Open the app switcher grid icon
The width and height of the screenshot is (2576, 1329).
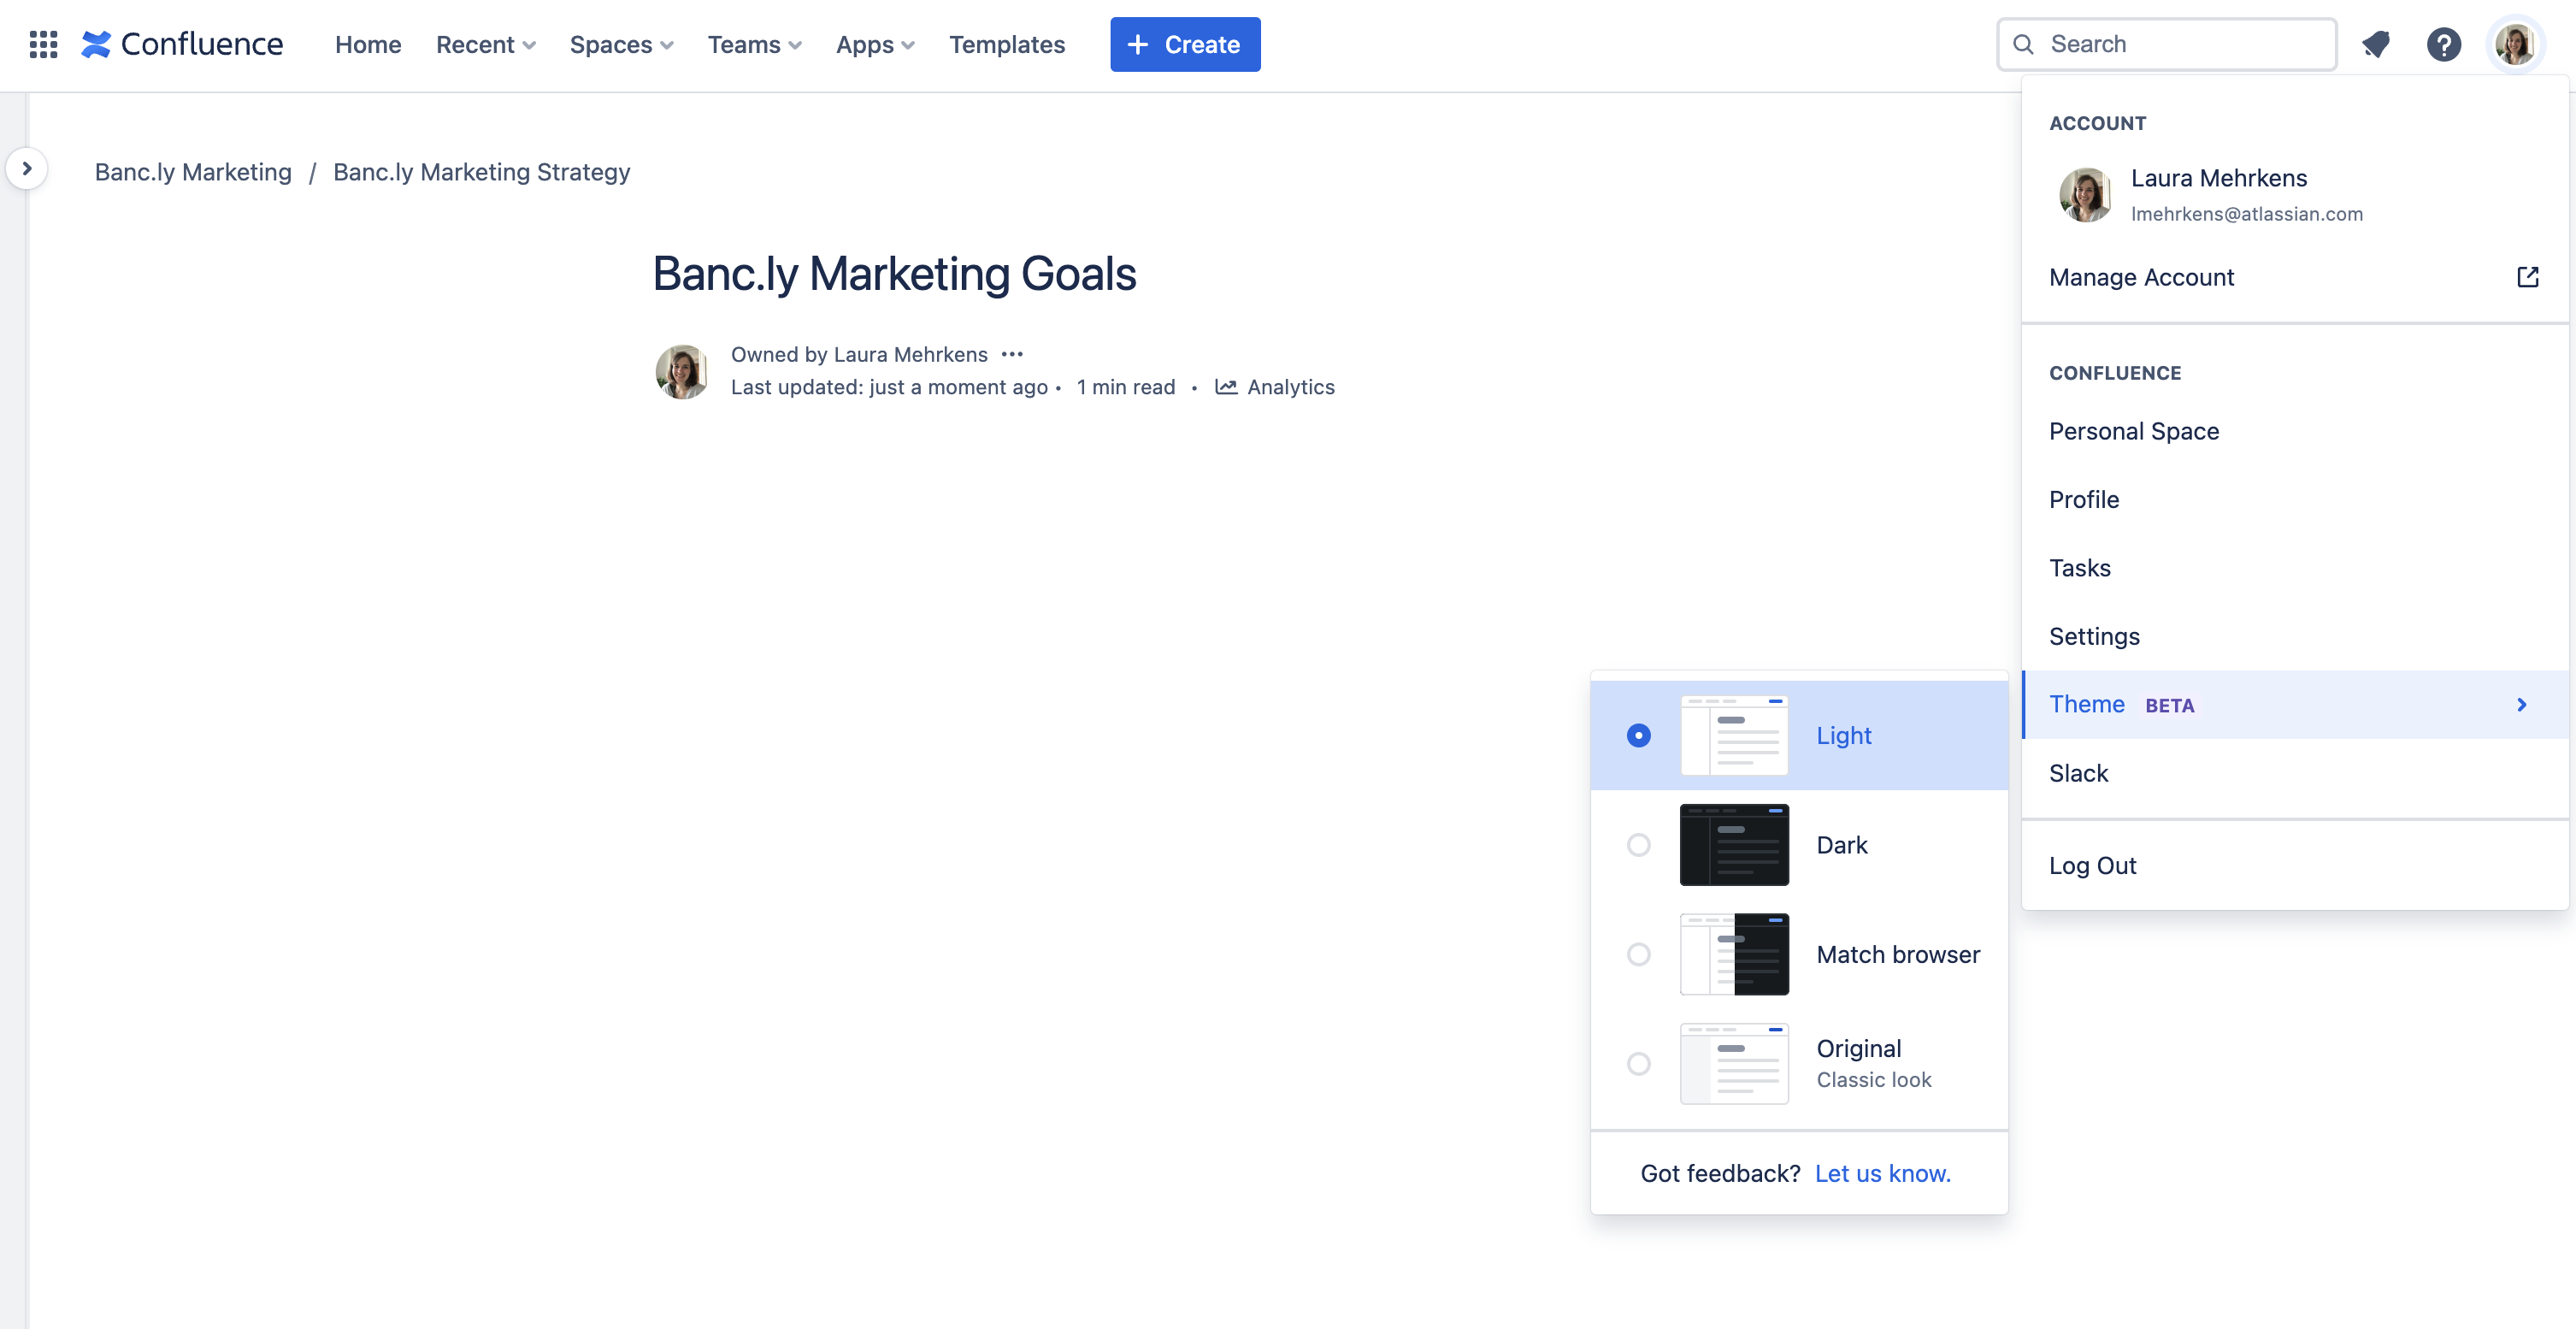click(43, 44)
